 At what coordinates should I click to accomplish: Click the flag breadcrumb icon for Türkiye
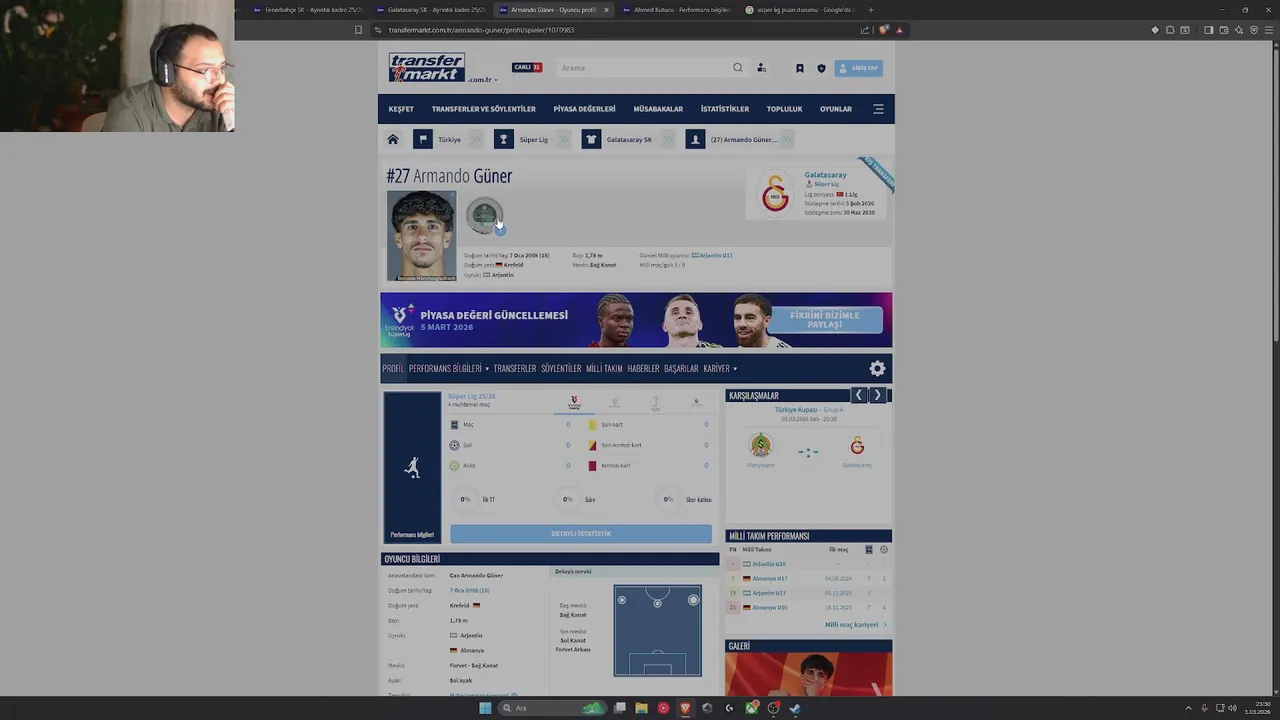coord(423,139)
